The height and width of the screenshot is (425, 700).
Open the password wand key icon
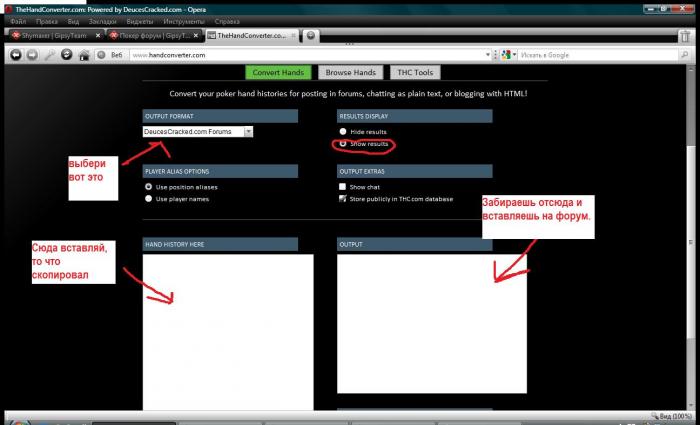click(x=49, y=55)
